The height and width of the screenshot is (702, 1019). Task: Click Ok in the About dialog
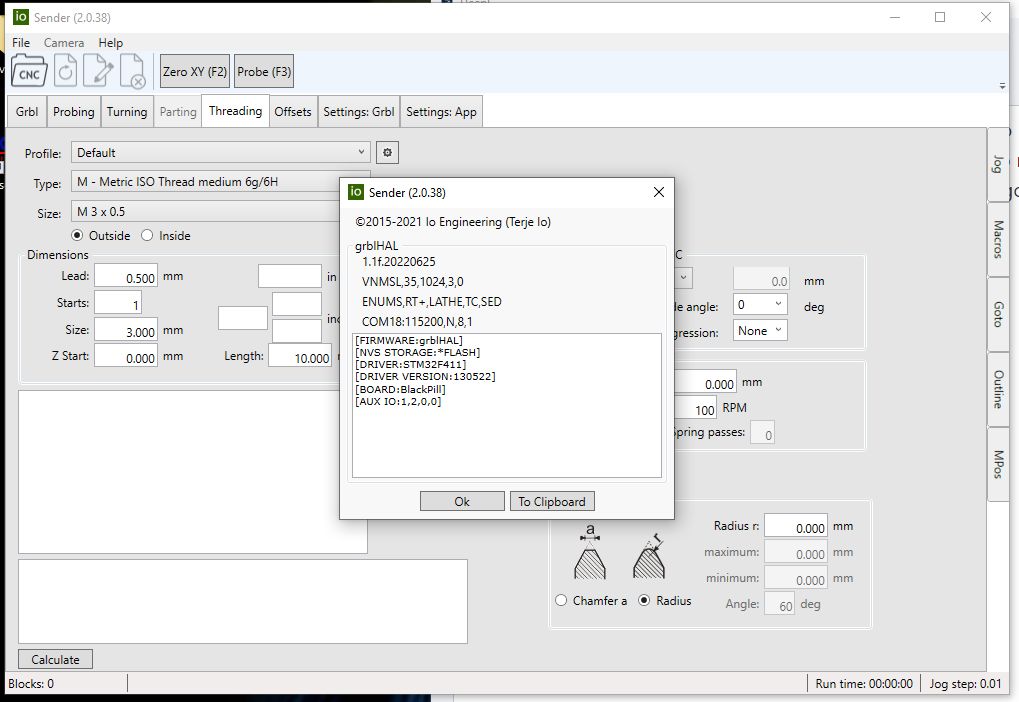click(462, 501)
